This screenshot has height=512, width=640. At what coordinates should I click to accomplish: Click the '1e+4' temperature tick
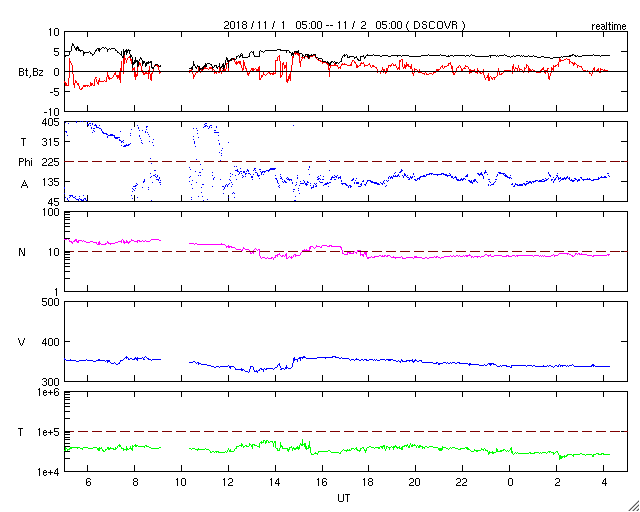50,472
